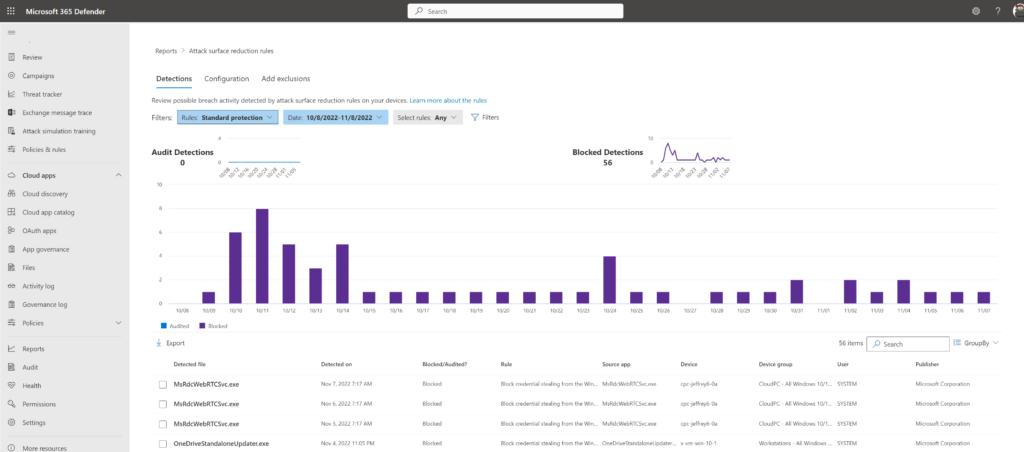Check the Nov 5 MsRdcWebRTCSvc.exe row checkbox
The image size is (1024, 452).
(x=163, y=424)
